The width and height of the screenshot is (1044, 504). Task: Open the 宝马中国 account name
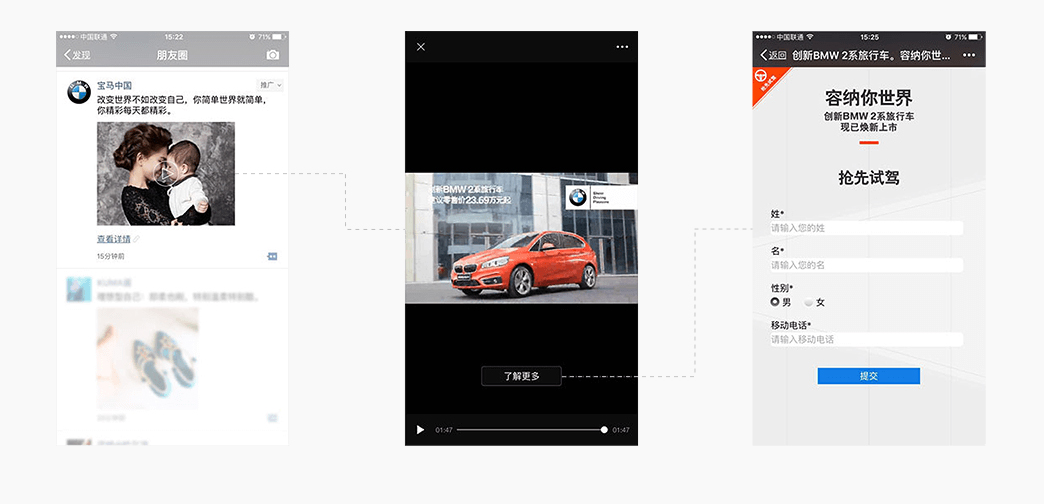tap(115, 85)
